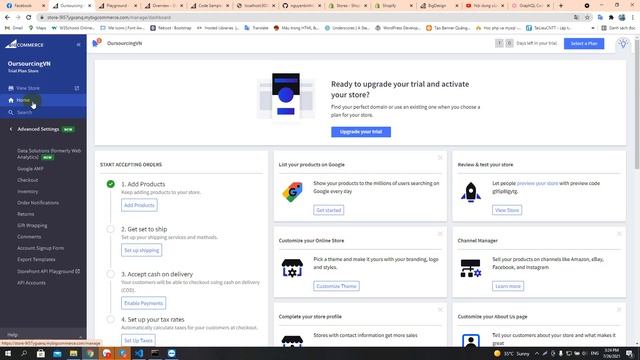Click the Enable Payments button

click(143, 303)
